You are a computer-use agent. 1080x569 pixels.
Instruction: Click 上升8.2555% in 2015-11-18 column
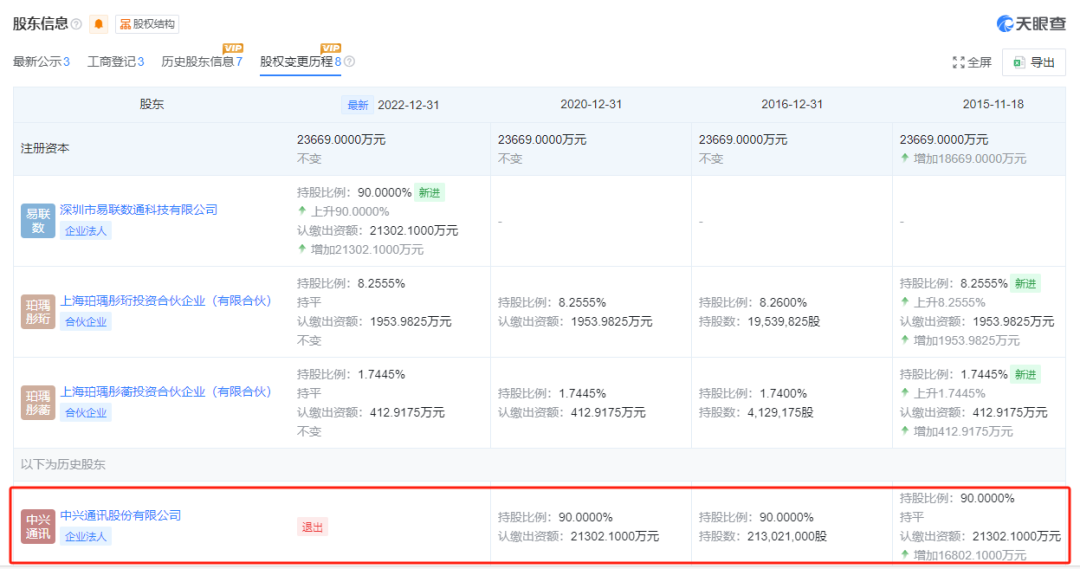click(x=942, y=302)
